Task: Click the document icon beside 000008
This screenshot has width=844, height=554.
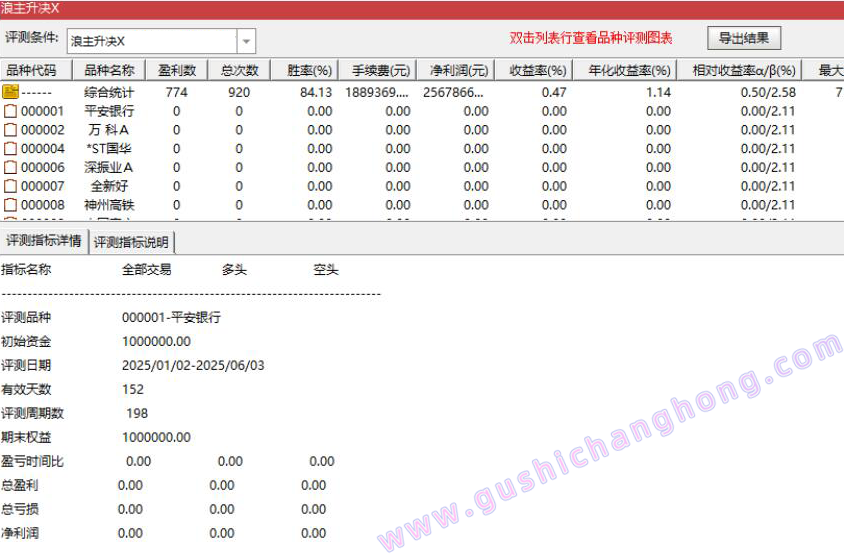Action: tap(10, 205)
